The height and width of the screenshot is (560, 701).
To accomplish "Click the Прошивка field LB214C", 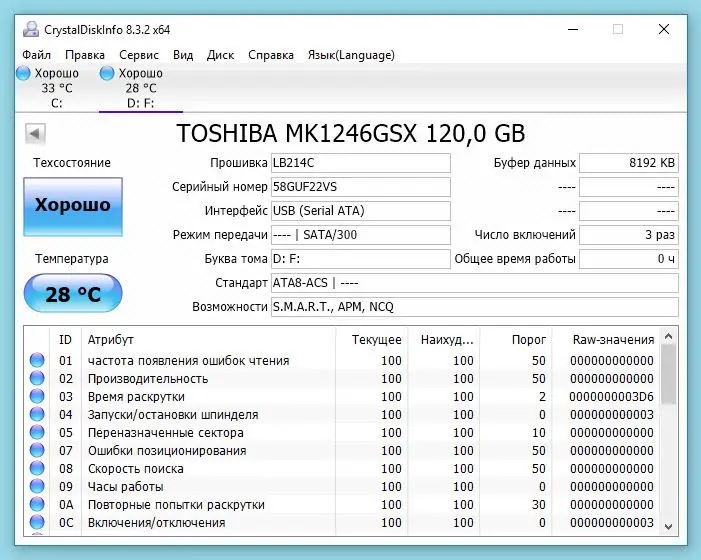I will (361, 163).
